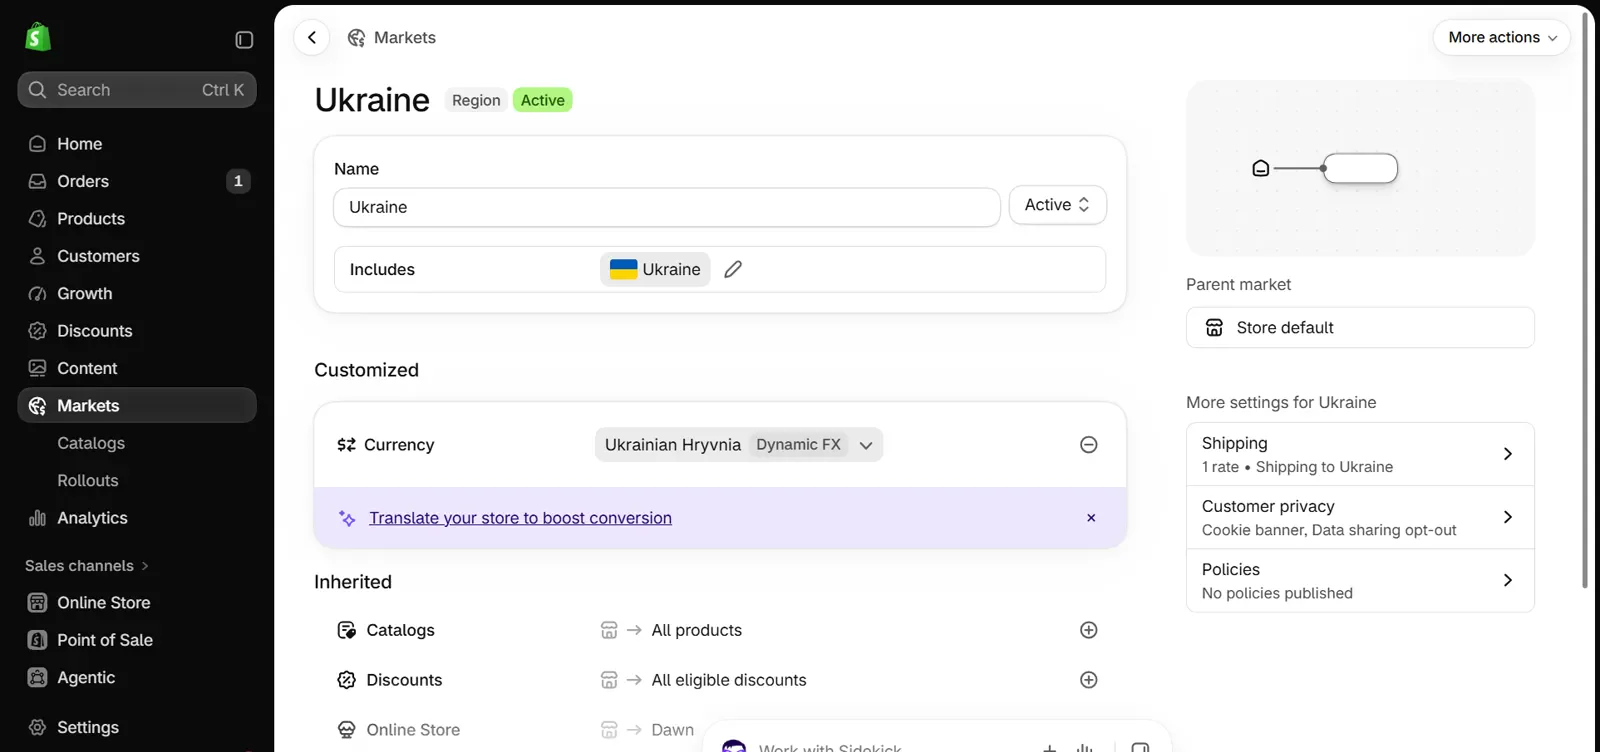Open the Customer privacy row chevron

click(x=1508, y=517)
